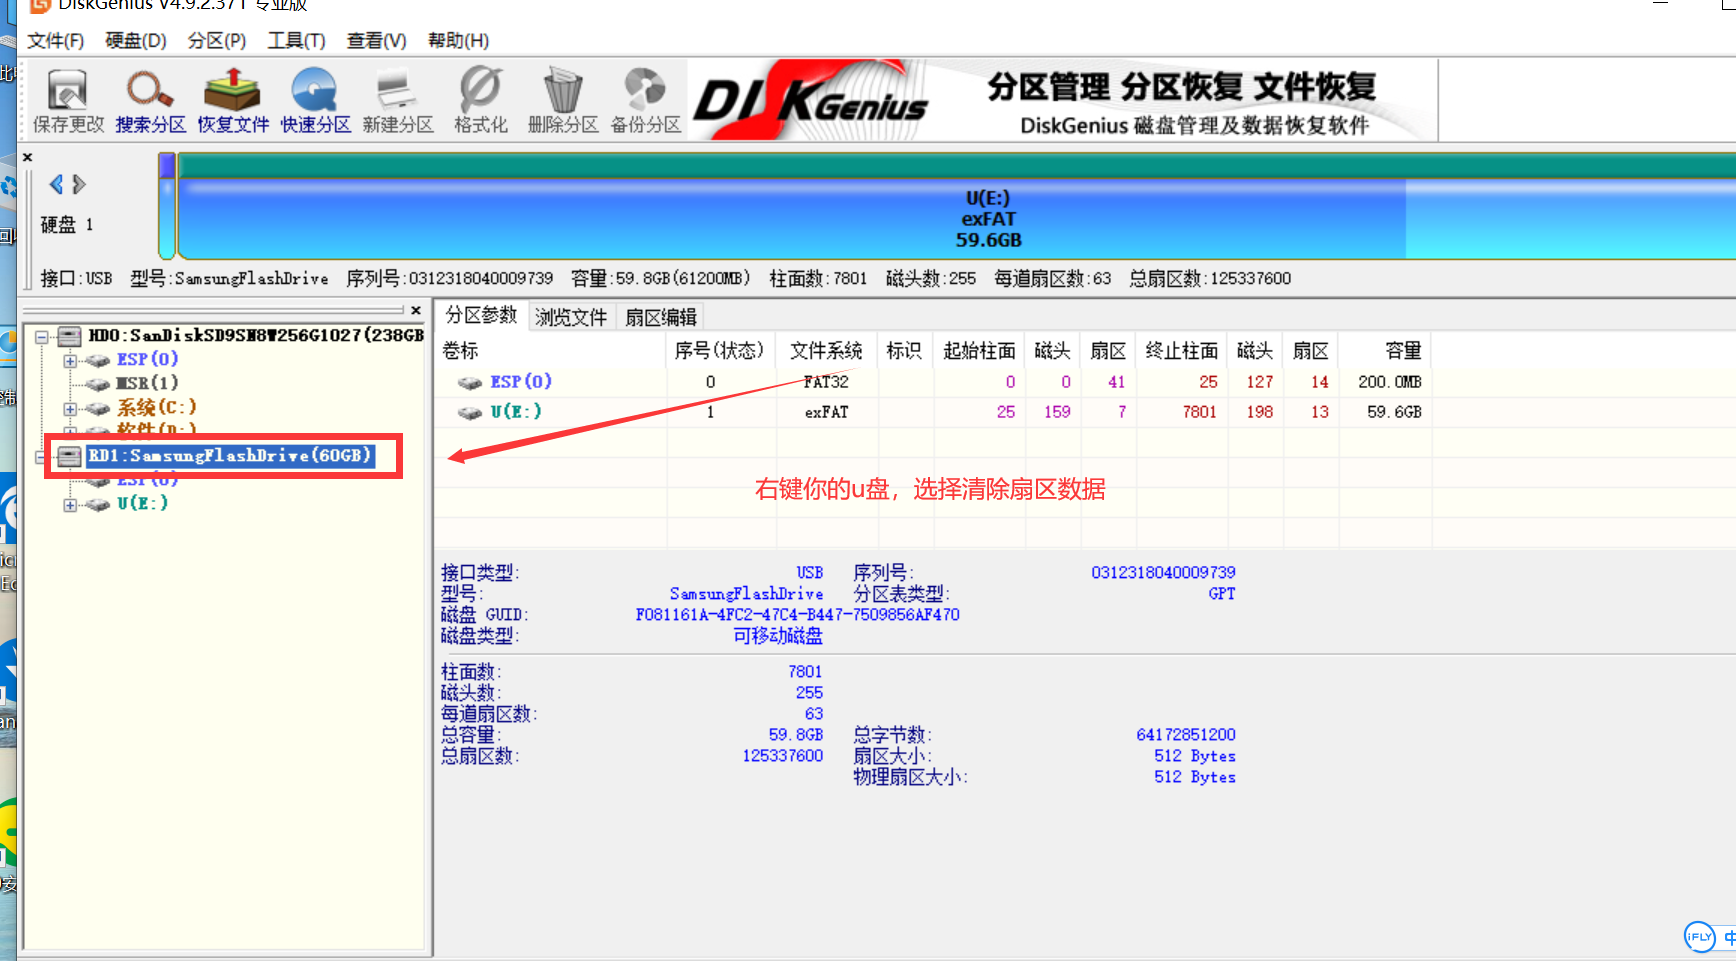Image resolution: width=1736 pixels, height=961 pixels.
Task: Click the Delete Partition (删除分区) icon
Action: (563, 100)
